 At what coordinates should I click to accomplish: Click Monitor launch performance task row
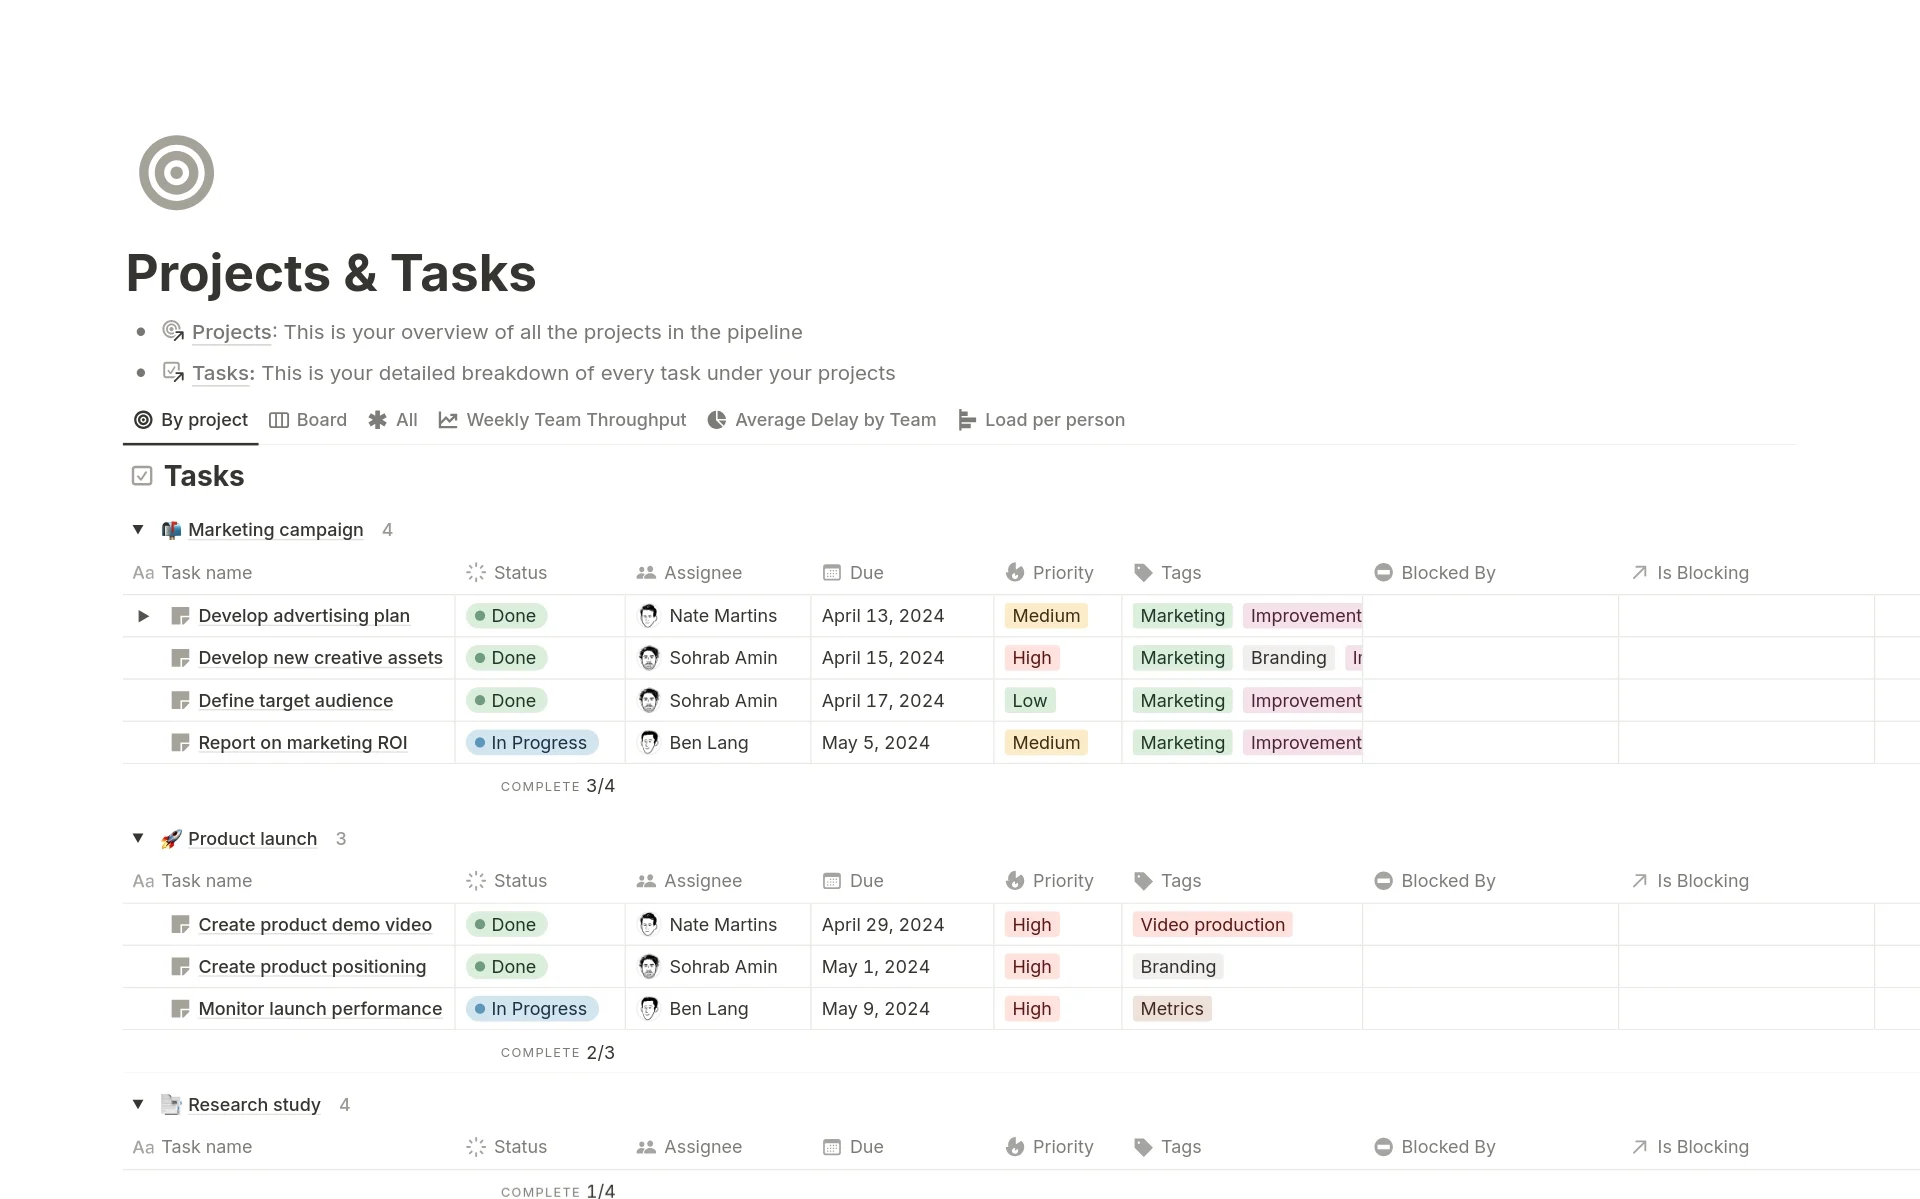point(318,1008)
